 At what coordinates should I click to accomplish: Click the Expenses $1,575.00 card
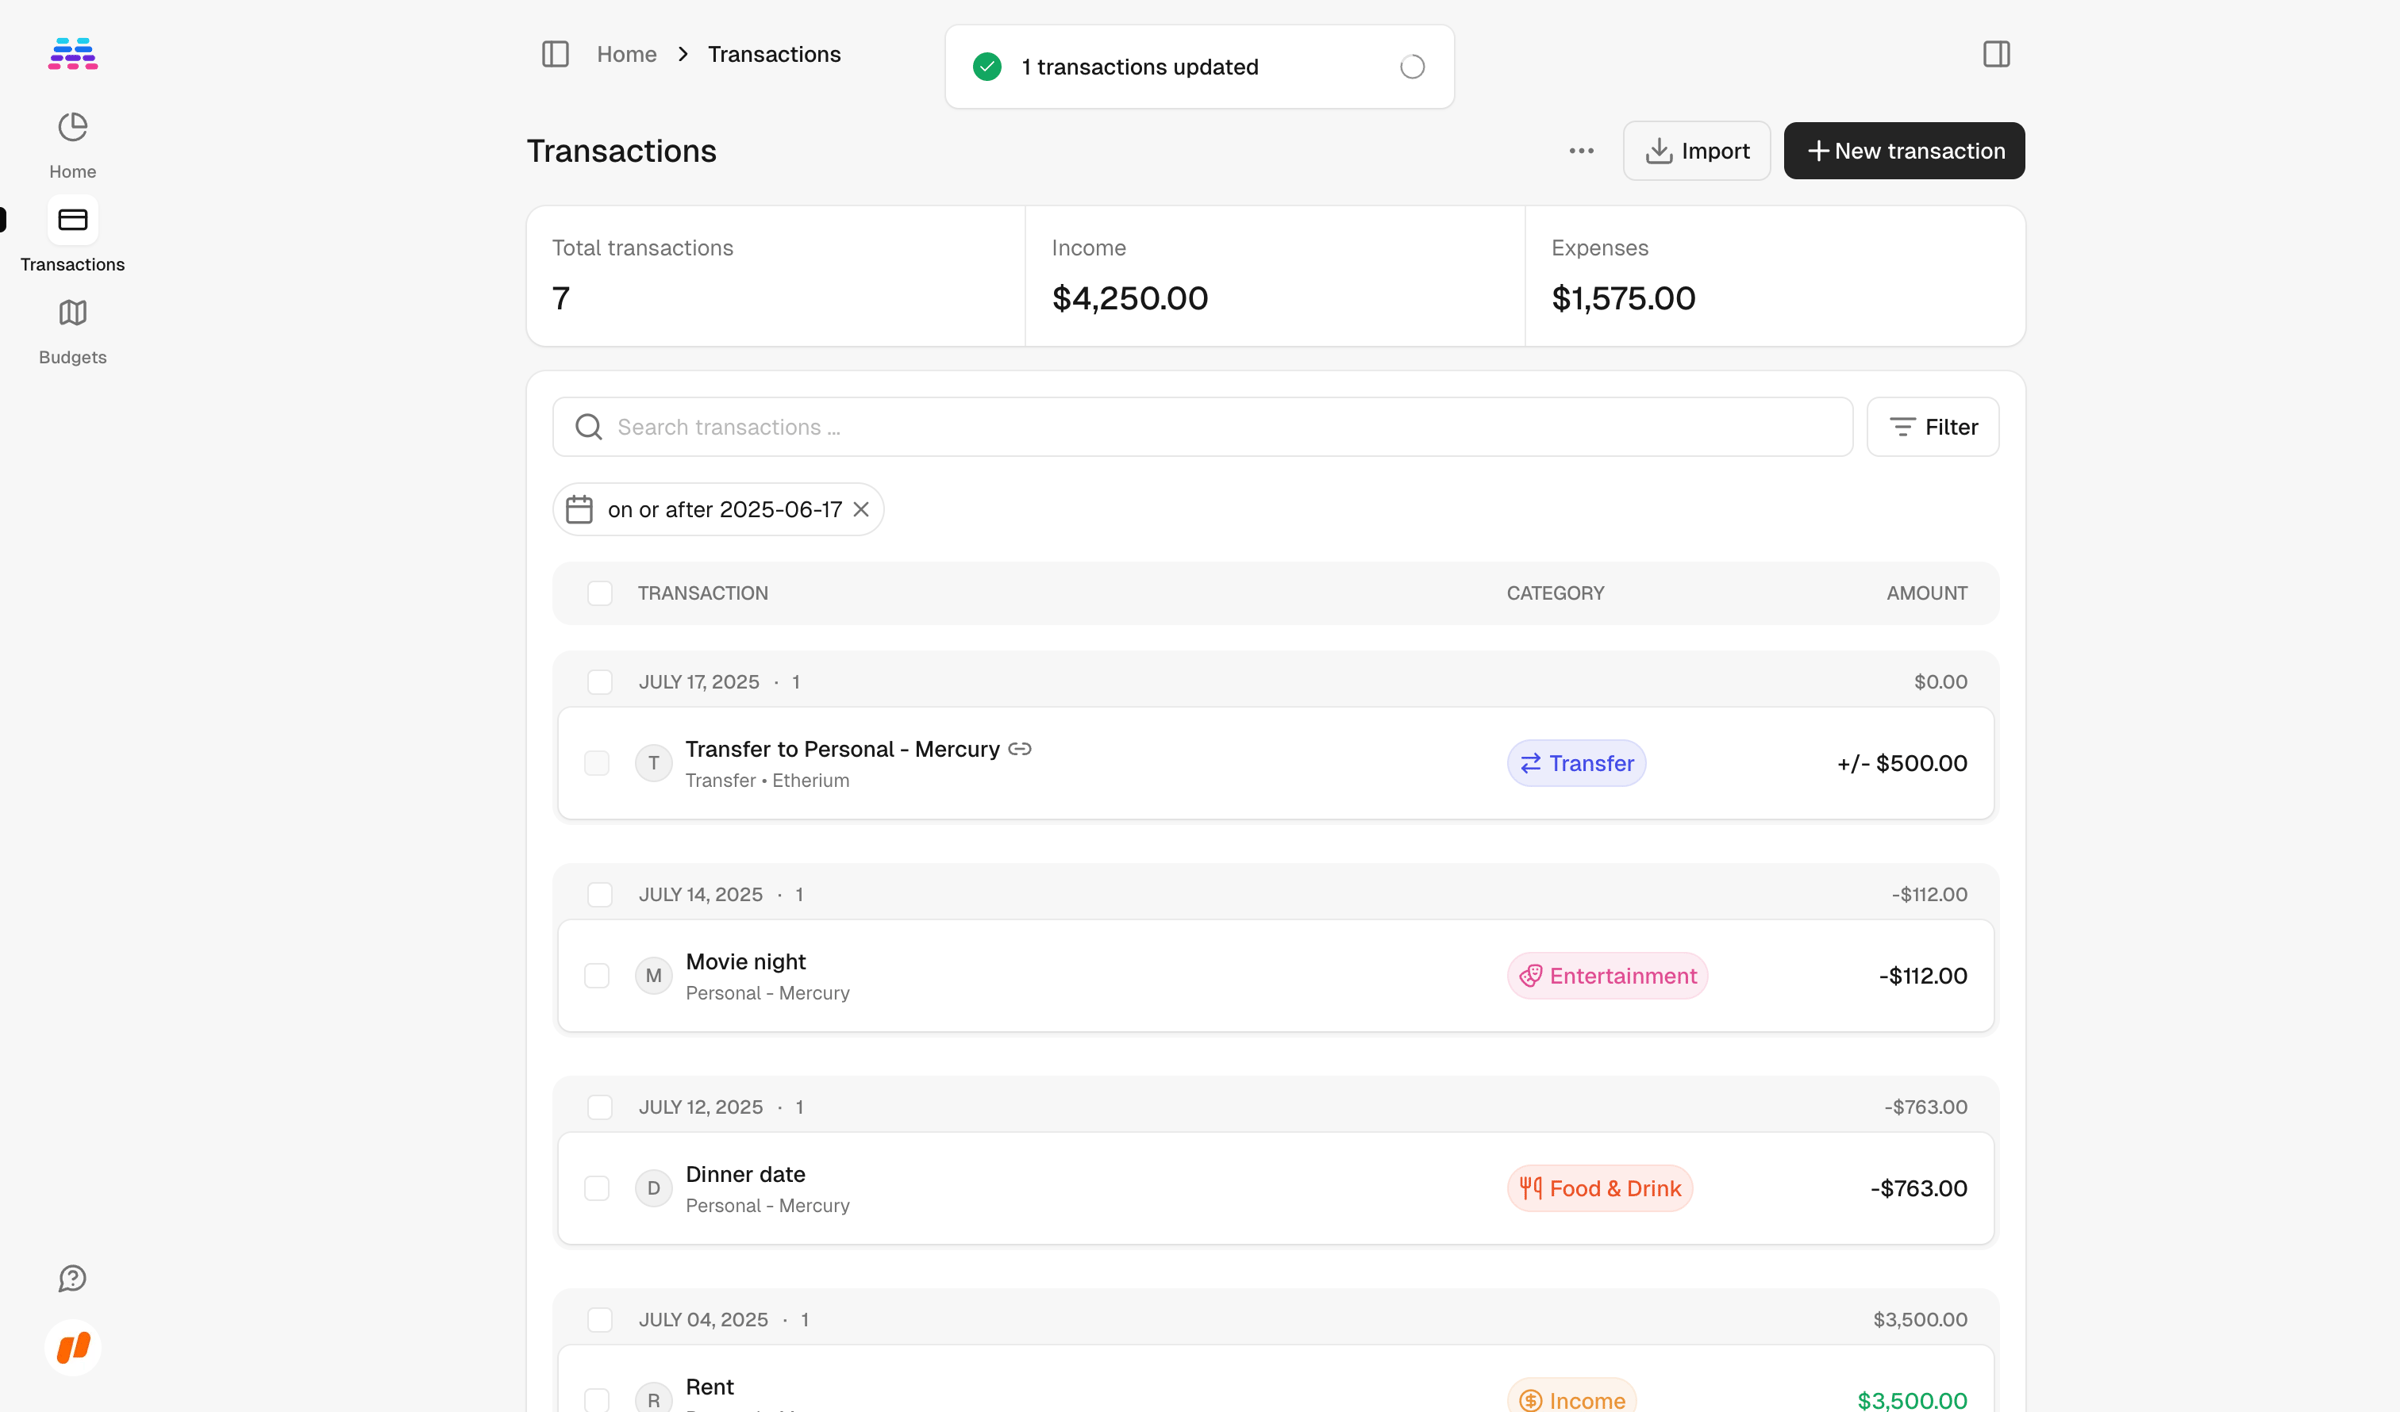[x=1774, y=276]
